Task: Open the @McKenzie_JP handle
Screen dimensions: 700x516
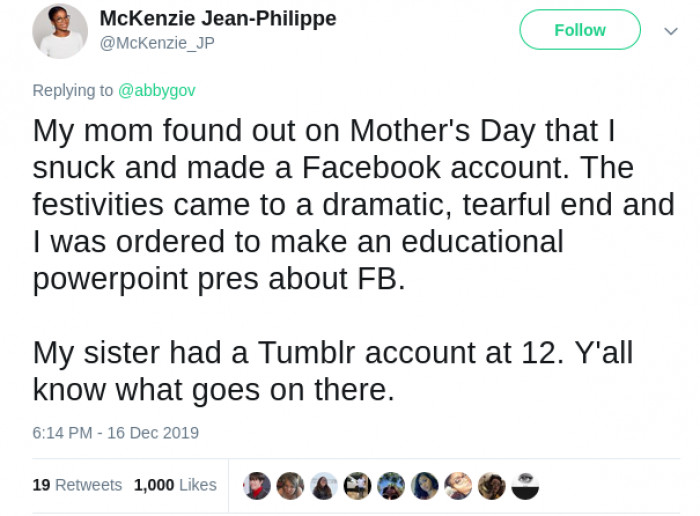Action: tap(157, 42)
